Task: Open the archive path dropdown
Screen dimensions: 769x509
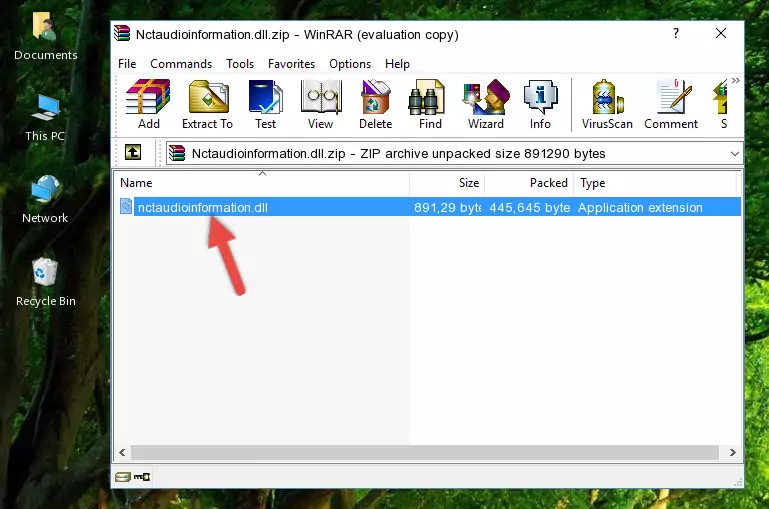Action: click(734, 153)
